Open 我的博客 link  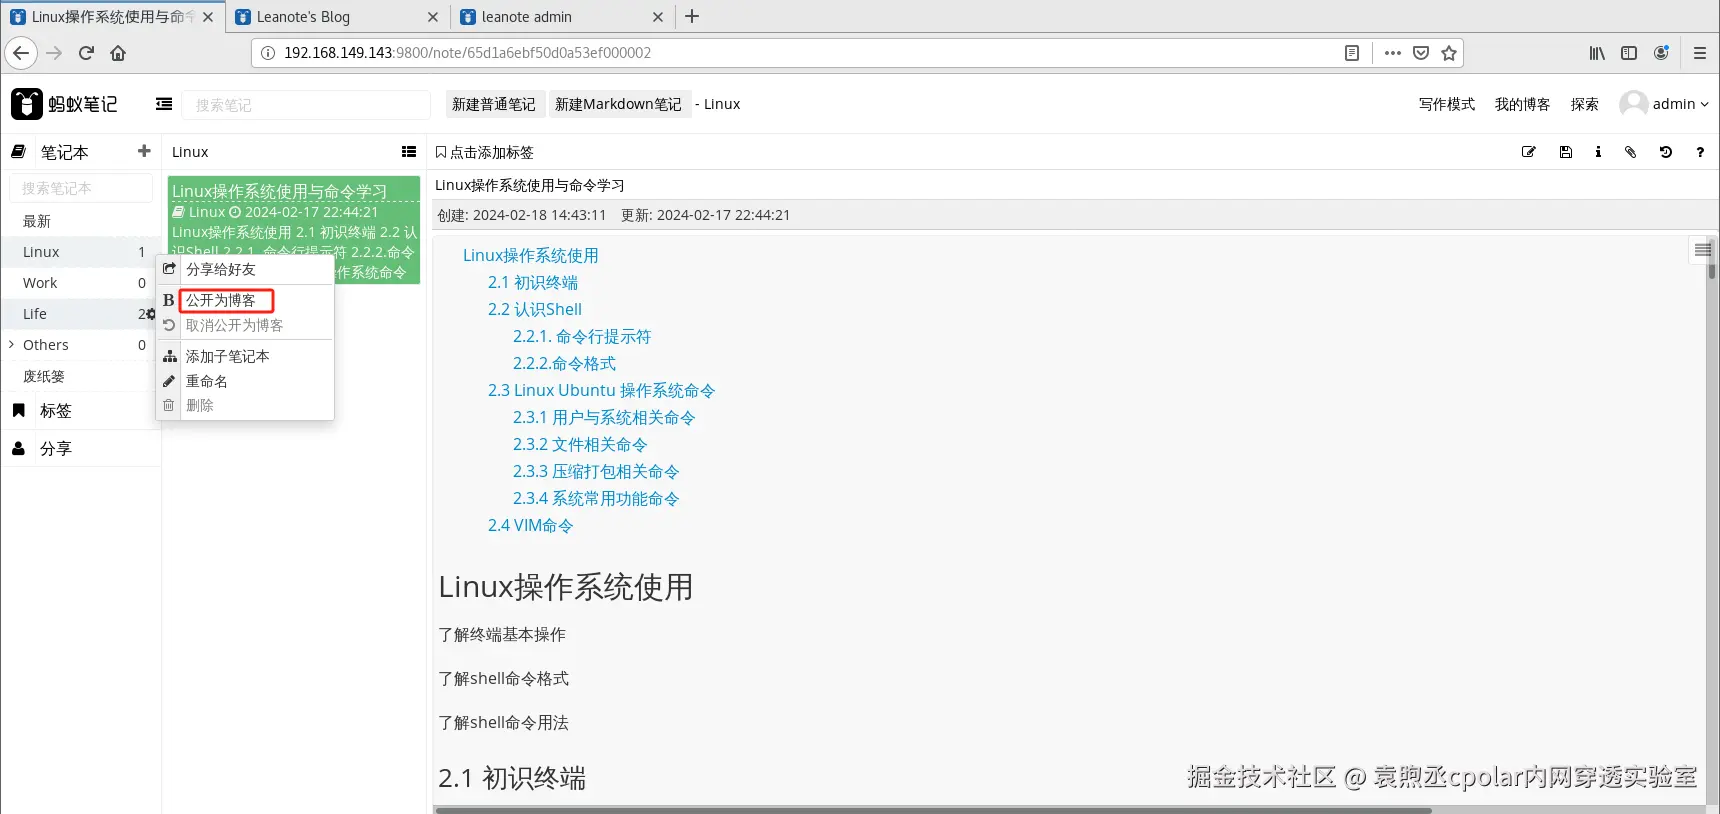point(1523,104)
